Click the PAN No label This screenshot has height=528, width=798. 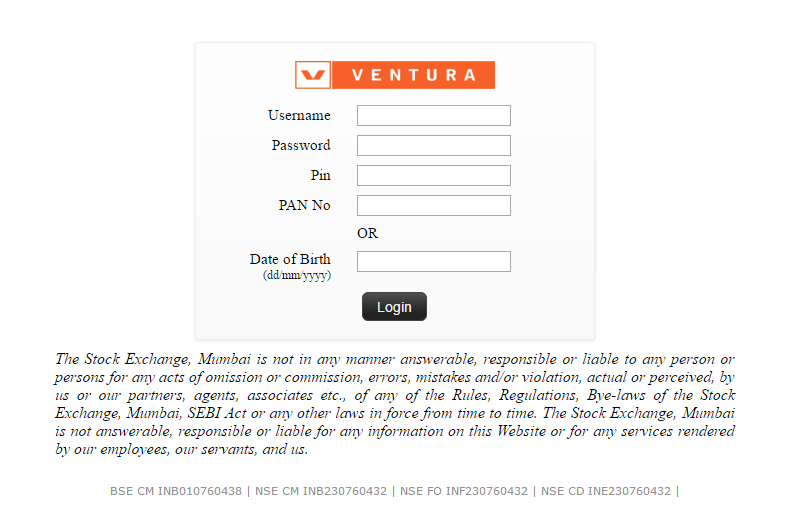(304, 206)
